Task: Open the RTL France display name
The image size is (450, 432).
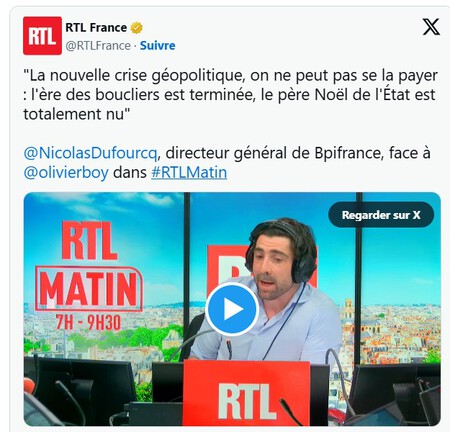Action: 96,27
